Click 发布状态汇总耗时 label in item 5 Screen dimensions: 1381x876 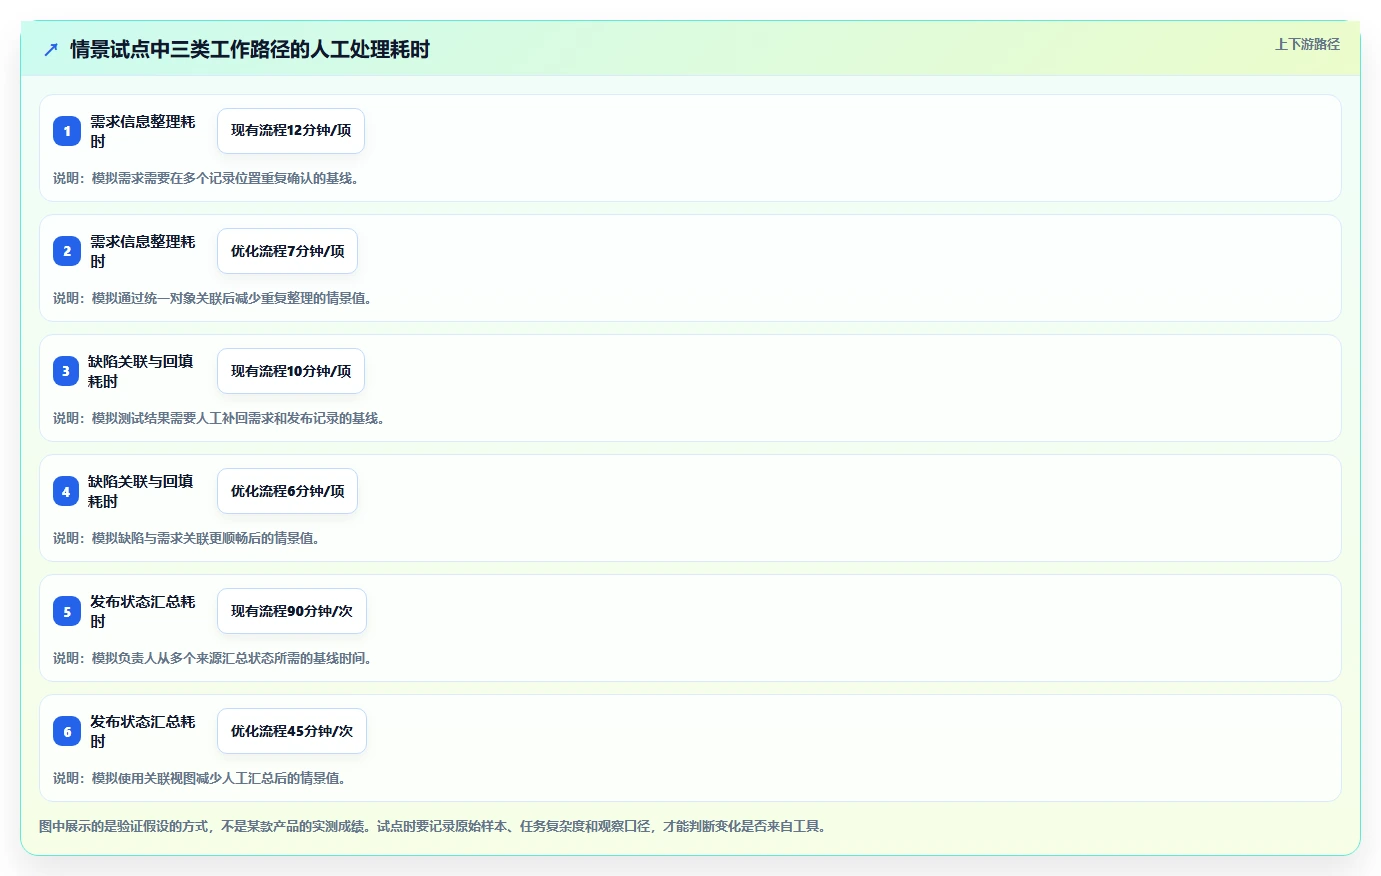[x=143, y=611]
